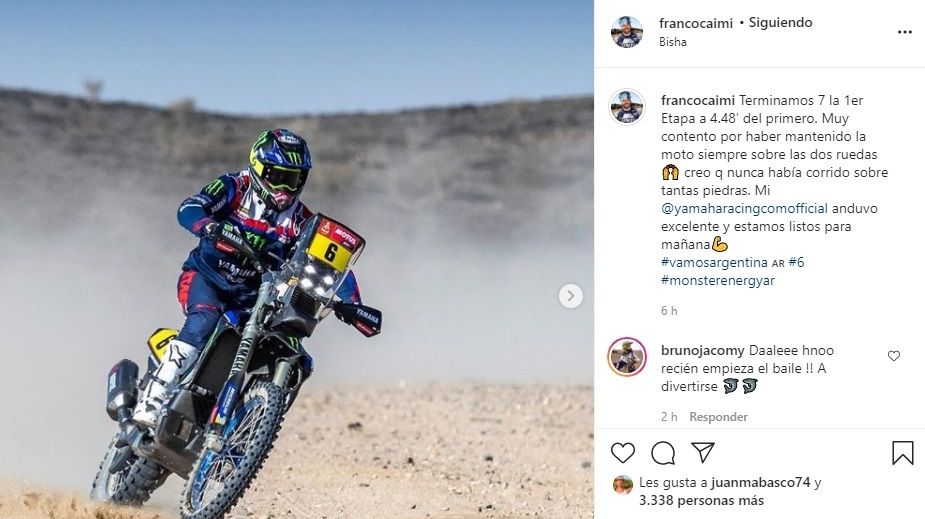The height and width of the screenshot is (519, 925).
Task: Open the #vamosargentina hashtag
Action: pyautogui.click(x=714, y=262)
